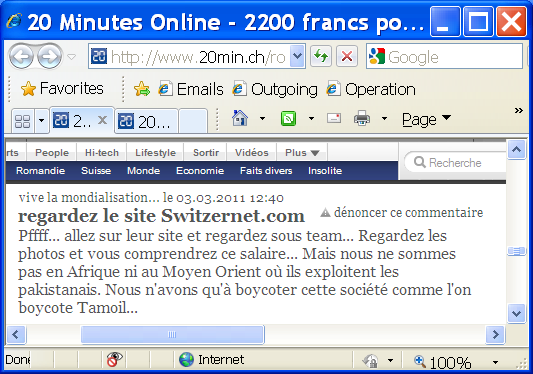Screen dimensions: 533x374
Task: Go back with the Back arrow button
Action: 21,56
